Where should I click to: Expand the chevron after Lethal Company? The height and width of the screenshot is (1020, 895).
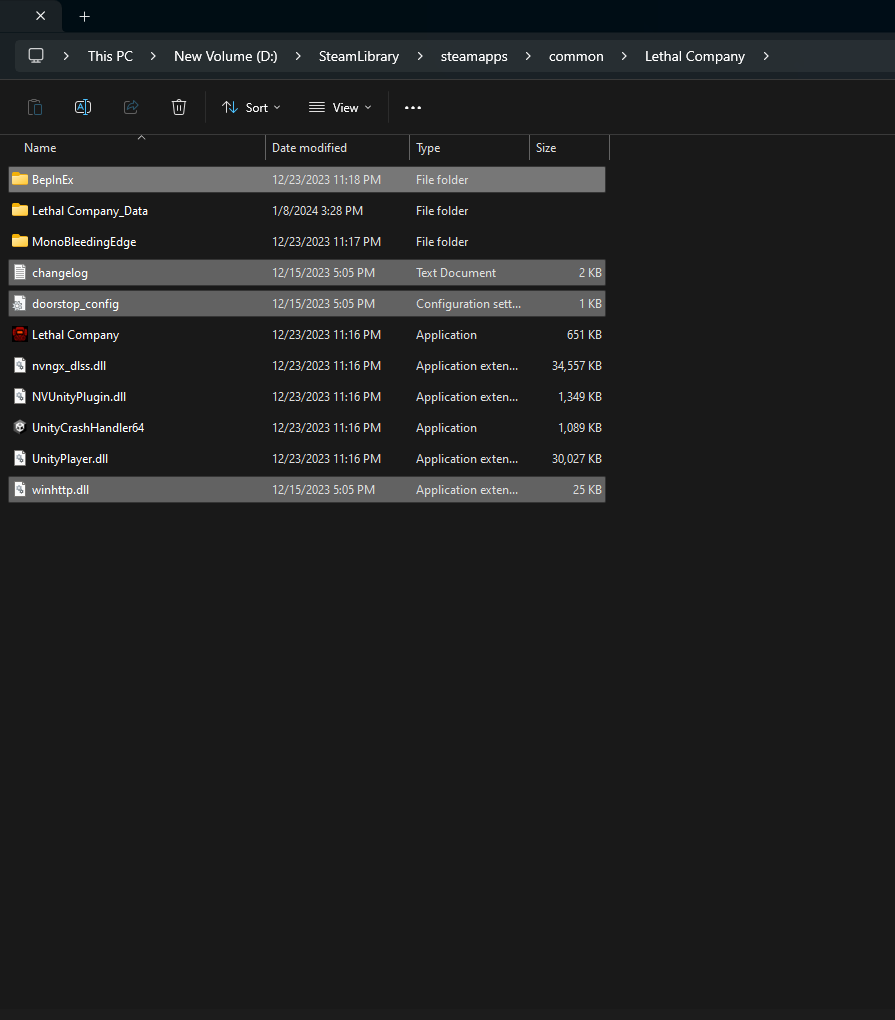coord(766,56)
